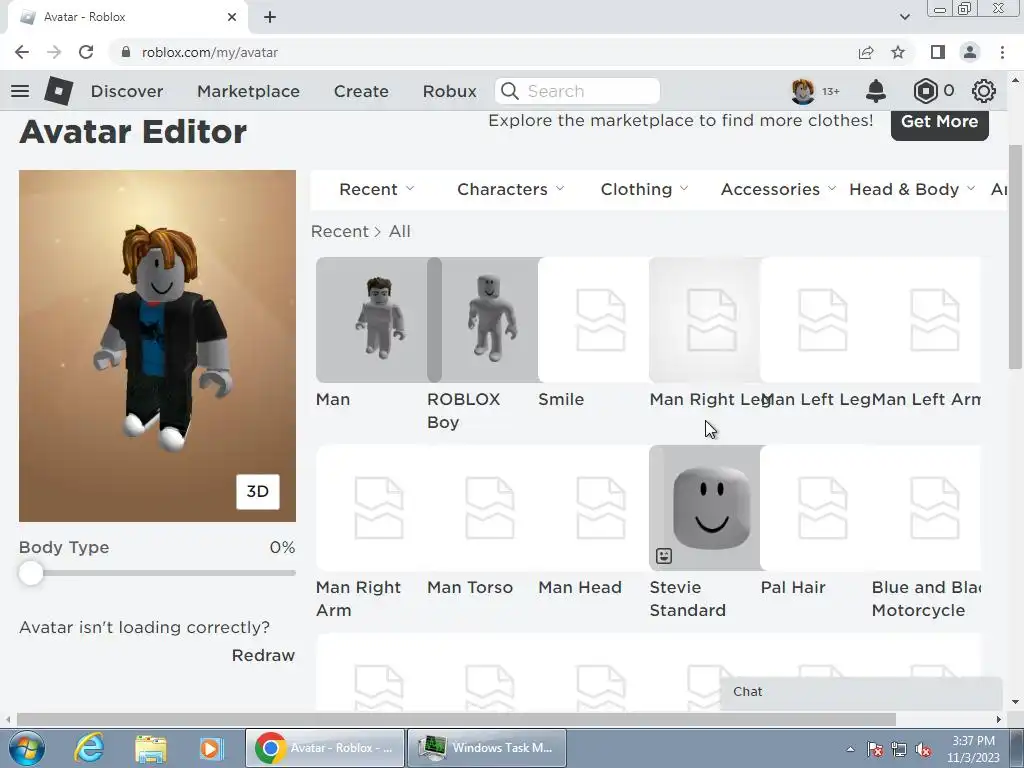The width and height of the screenshot is (1024, 768).
Task: Click the volume muted tray icon
Action: coord(923,750)
